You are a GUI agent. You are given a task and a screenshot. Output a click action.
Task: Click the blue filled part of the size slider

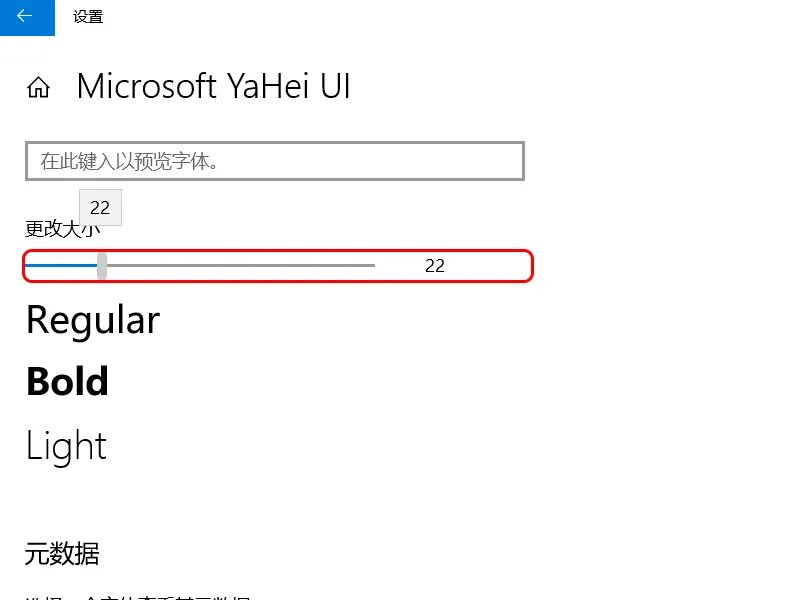pyautogui.click(x=60, y=266)
